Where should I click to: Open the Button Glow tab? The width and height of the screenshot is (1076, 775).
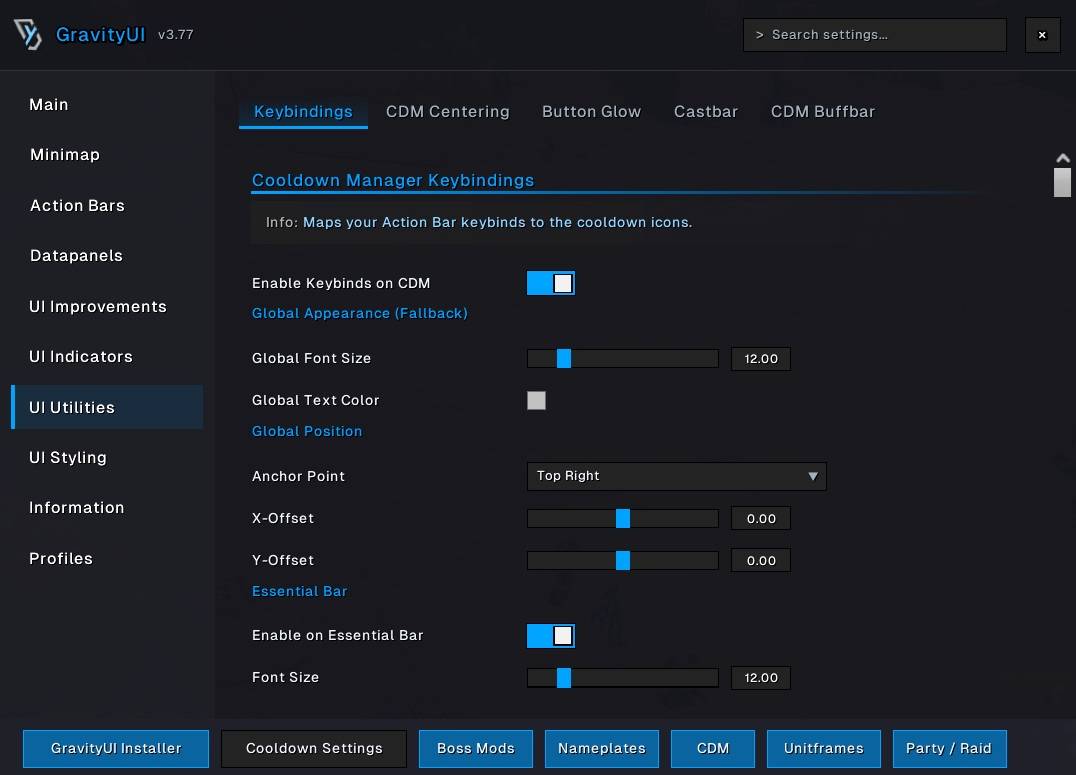[x=591, y=112]
